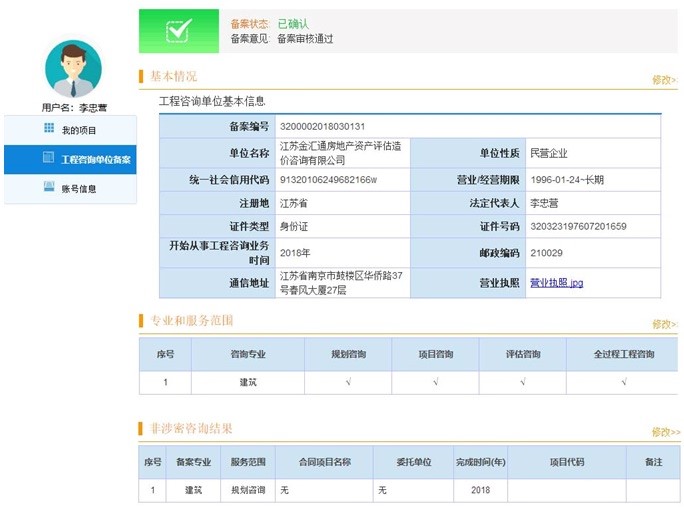Click 修改 link for 专业和服务范围 section
The height and width of the screenshot is (507, 684).
pyautogui.click(x=664, y=324)
